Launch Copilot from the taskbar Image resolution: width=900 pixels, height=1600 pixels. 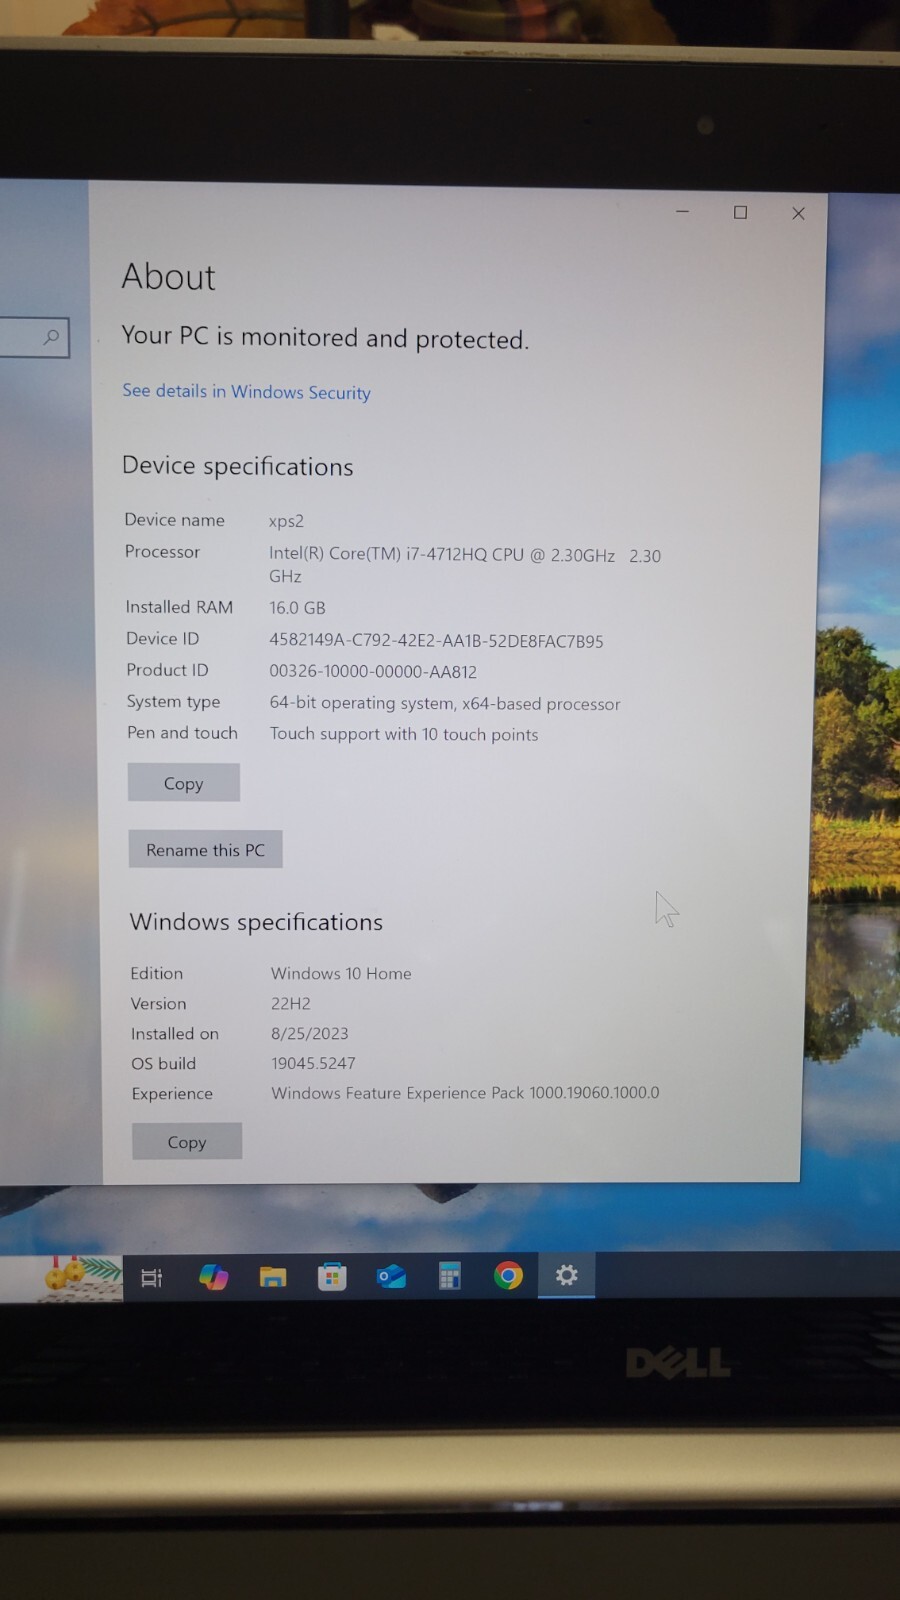point(213,1277)
